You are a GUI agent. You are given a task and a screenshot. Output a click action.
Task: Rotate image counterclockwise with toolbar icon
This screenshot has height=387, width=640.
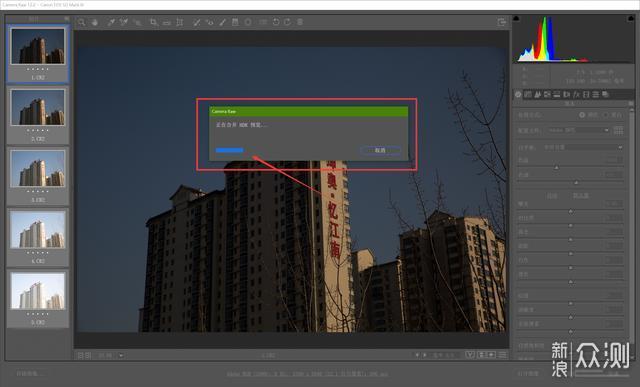point(276,22)
